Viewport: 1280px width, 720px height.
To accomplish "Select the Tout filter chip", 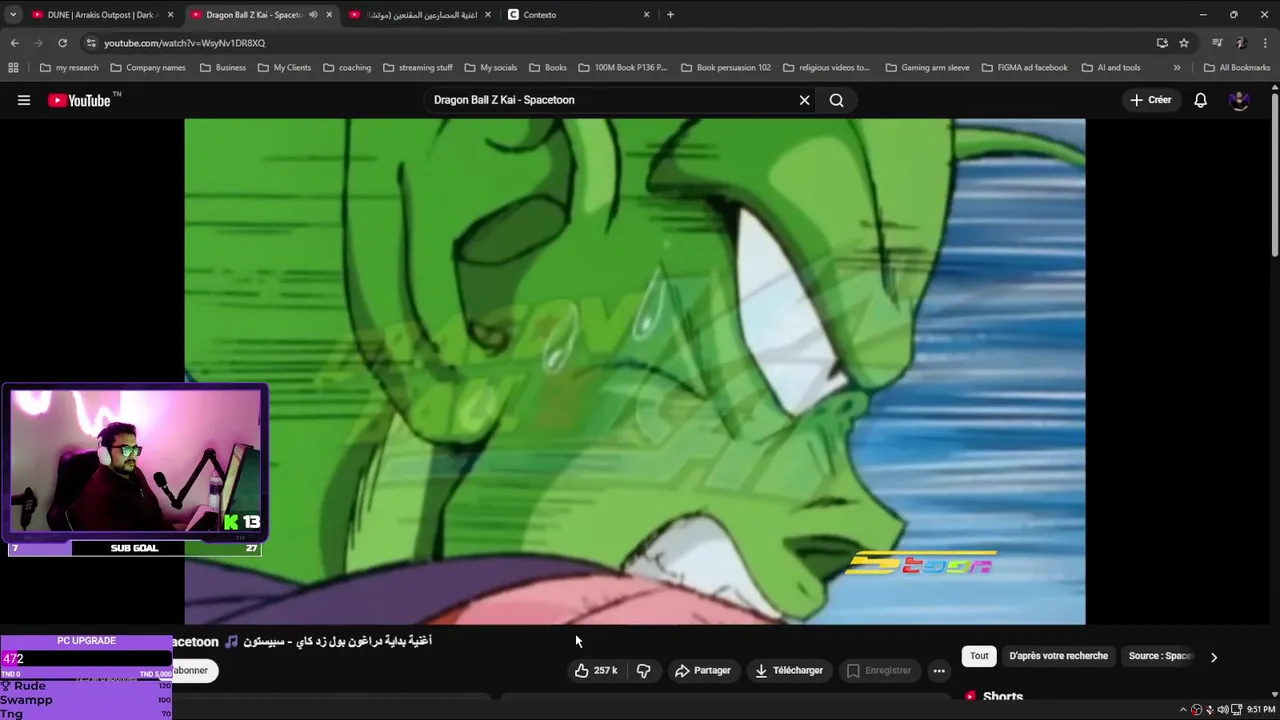I will pos(979,656).
